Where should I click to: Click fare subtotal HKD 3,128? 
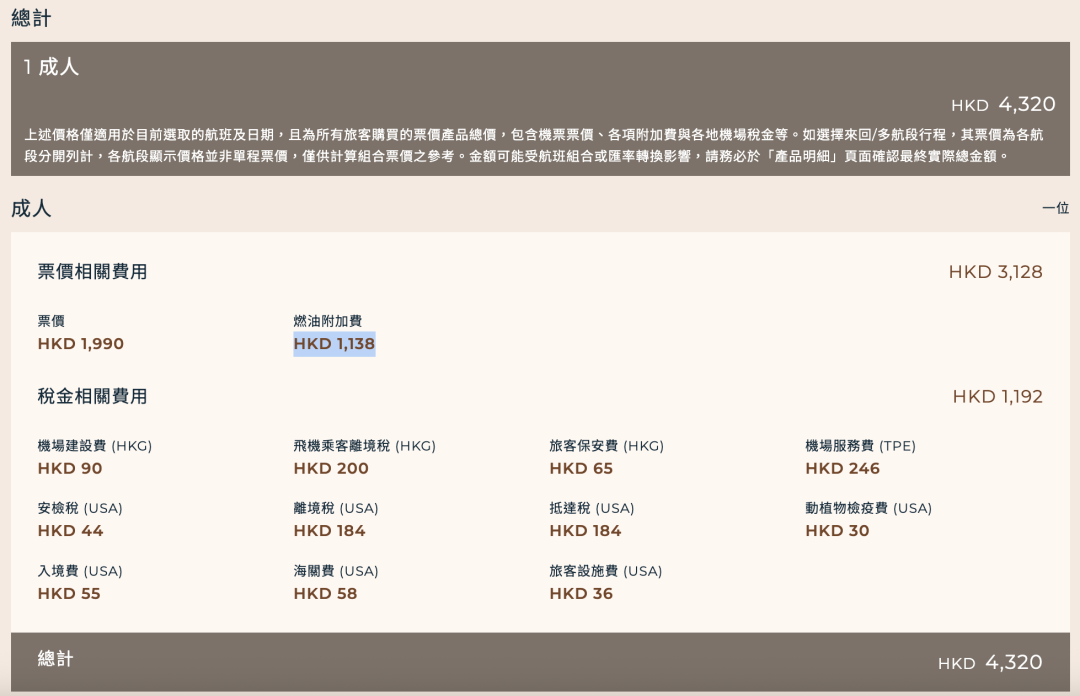(995, 272)
